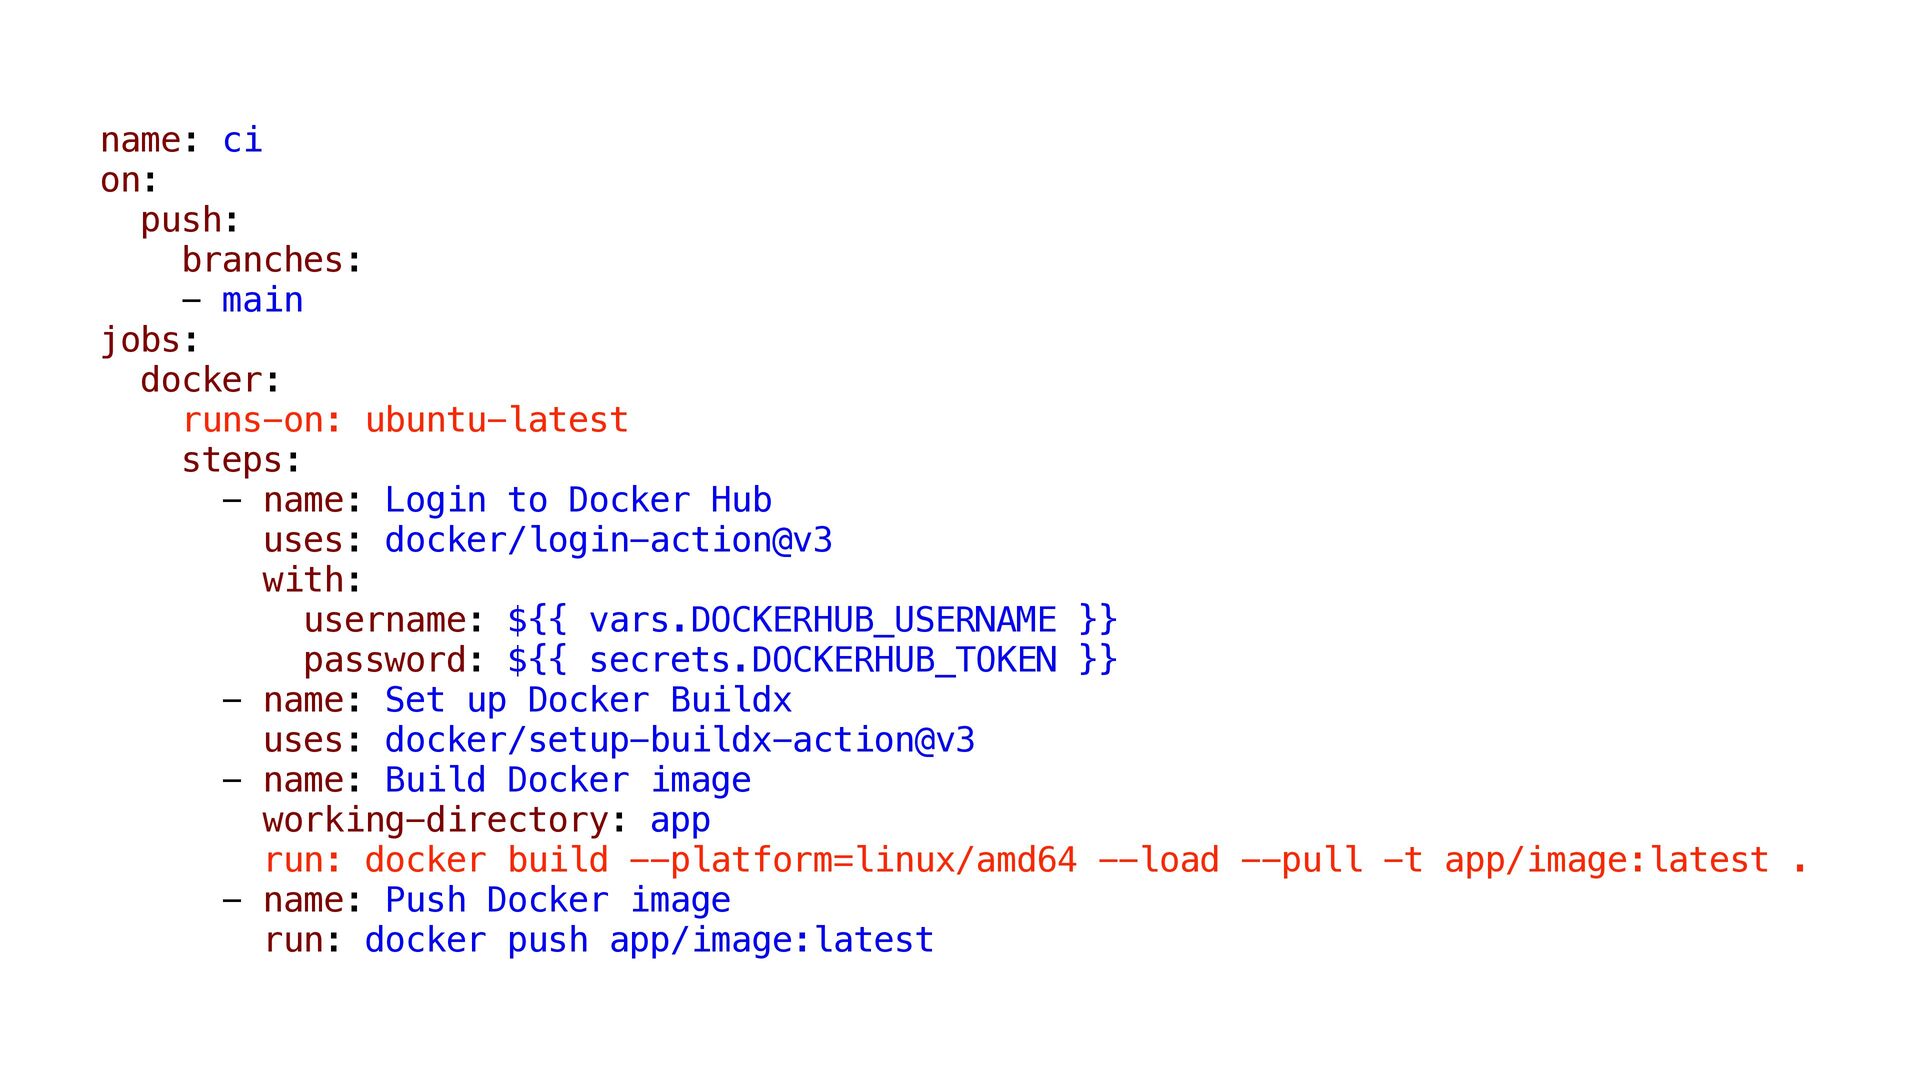Click the 'Login to Docker Hub' step name

578,500
